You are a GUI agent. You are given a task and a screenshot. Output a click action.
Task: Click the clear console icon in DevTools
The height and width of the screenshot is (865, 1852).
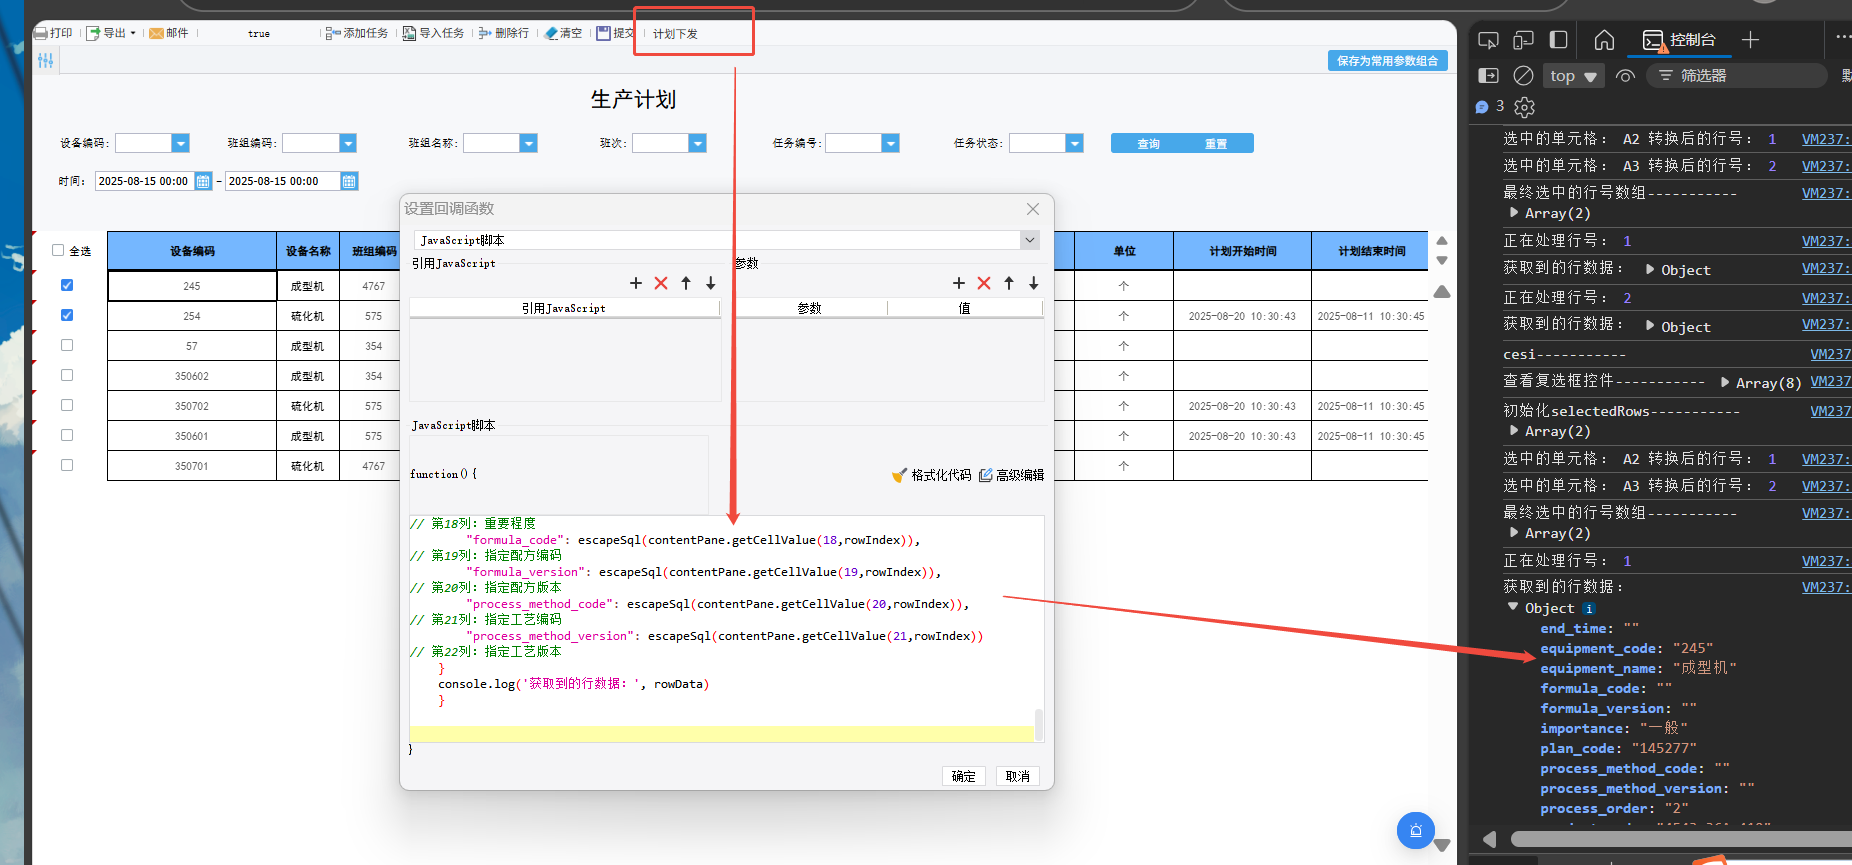1523,76
